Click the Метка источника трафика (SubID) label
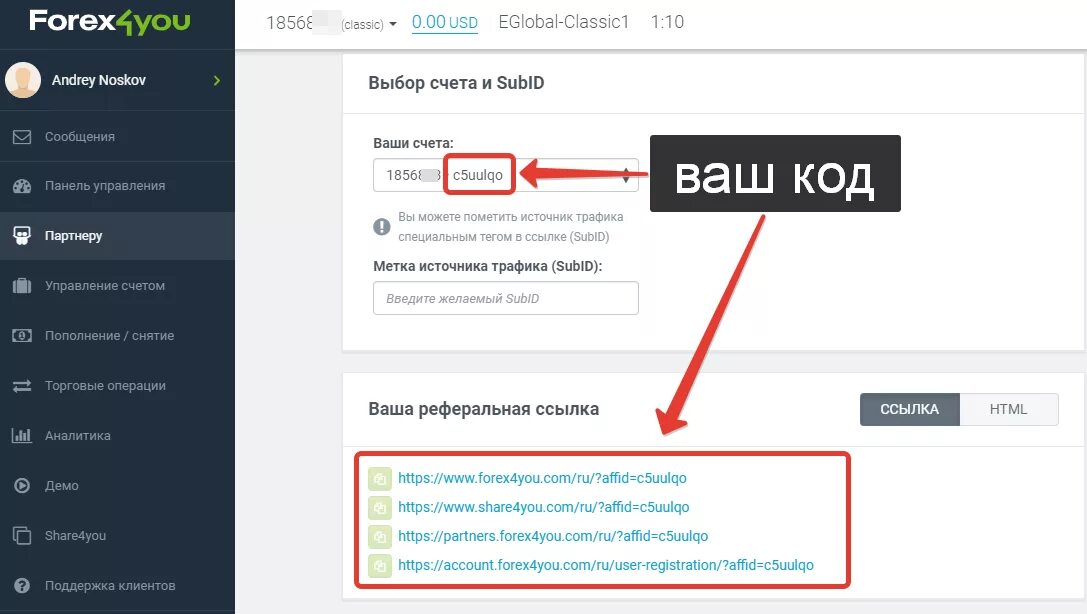The image size is (1087, 614). tap(487, 266)
